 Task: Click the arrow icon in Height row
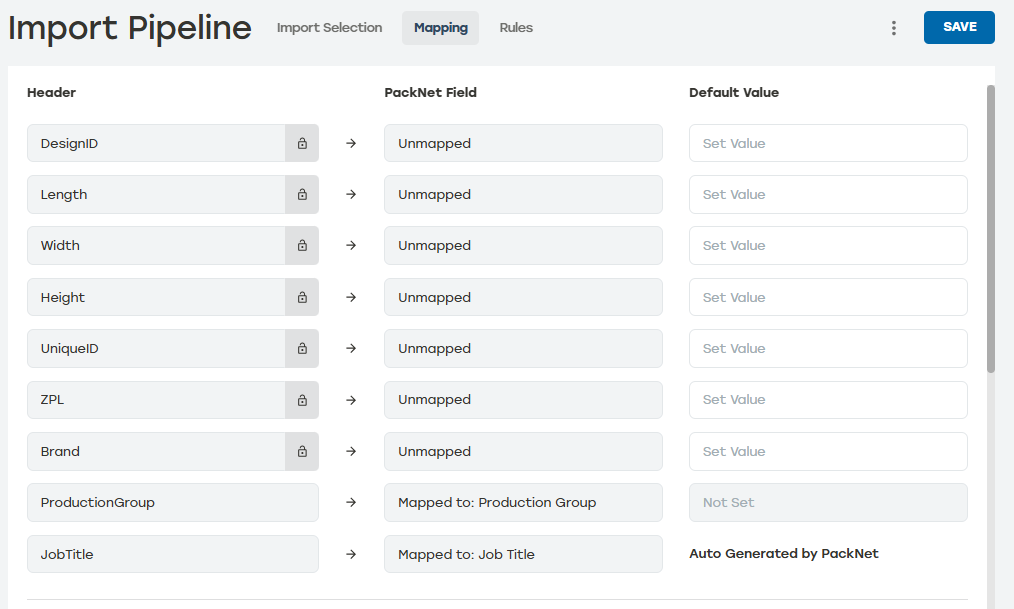[x=351, y=297]
